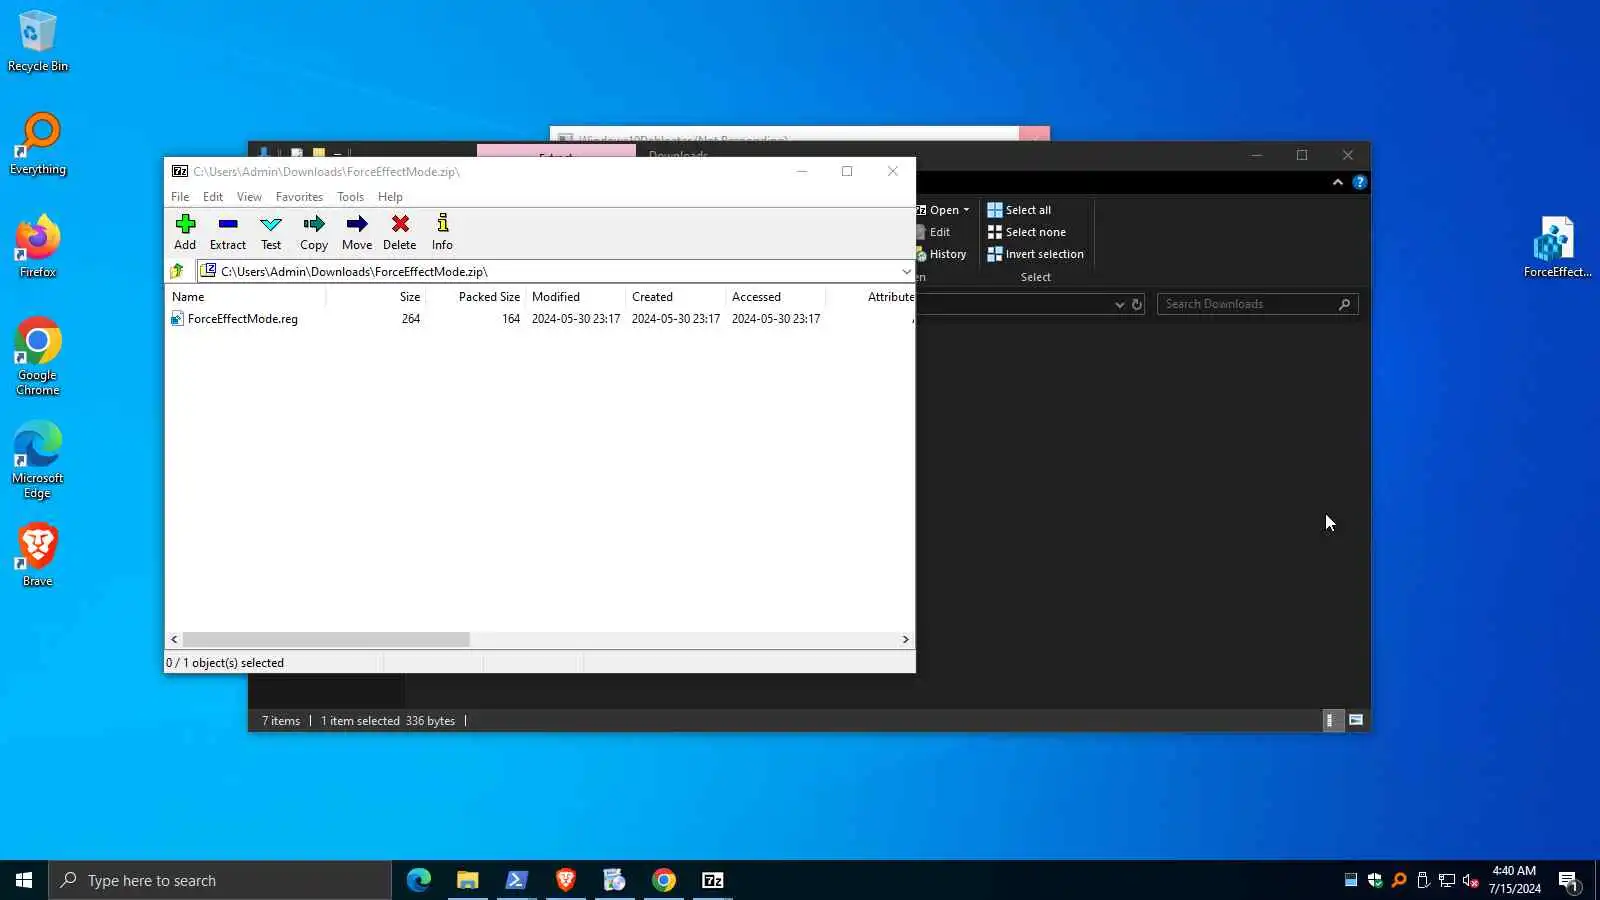Screen dimensions: 1600x900
Task: Open File Explorer from the taskbar
Action: (x=467, y=880)
